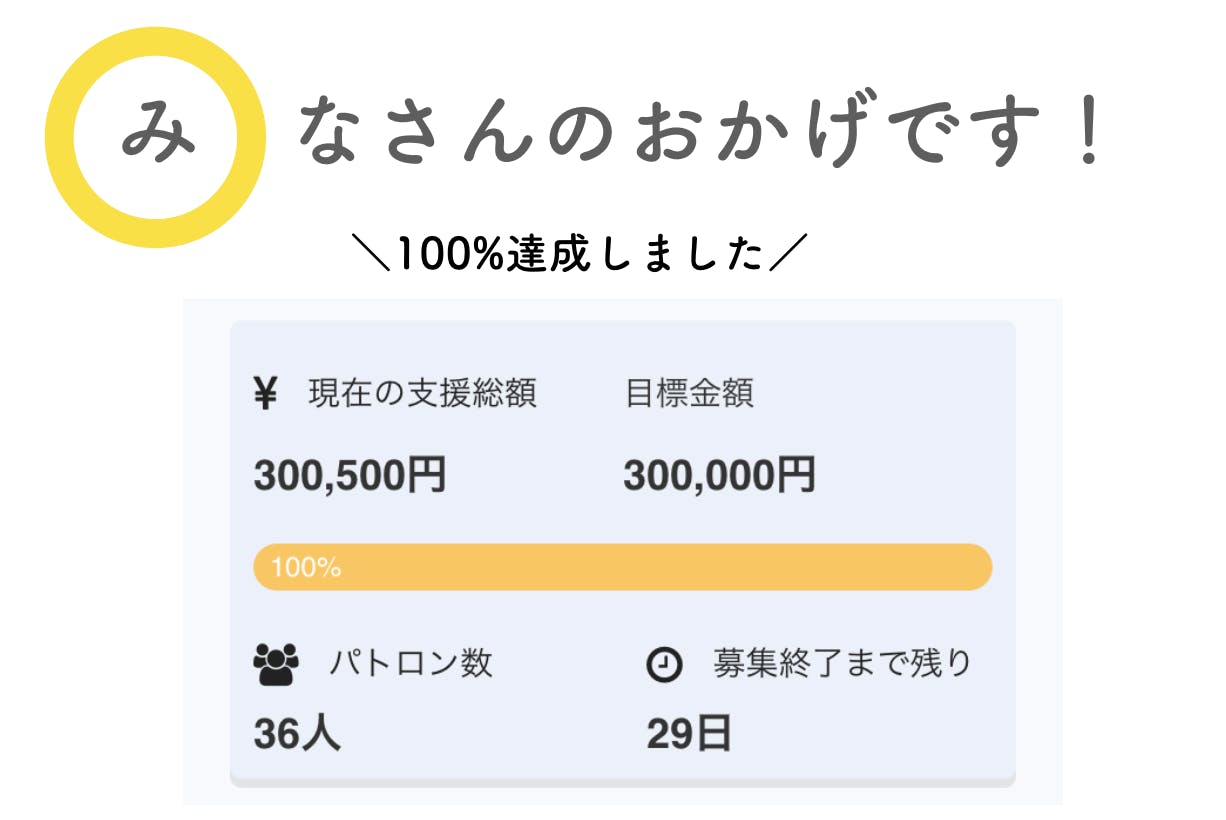Click the 29日 remaining days value

pyautogui.click(x=689, y=734)
